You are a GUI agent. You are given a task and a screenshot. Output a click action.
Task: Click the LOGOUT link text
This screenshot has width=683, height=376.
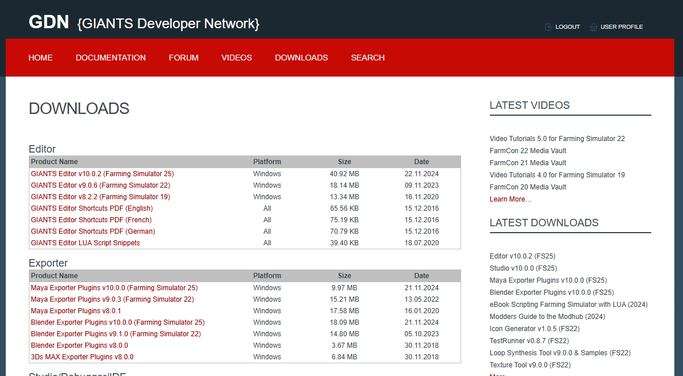[568, 27]
